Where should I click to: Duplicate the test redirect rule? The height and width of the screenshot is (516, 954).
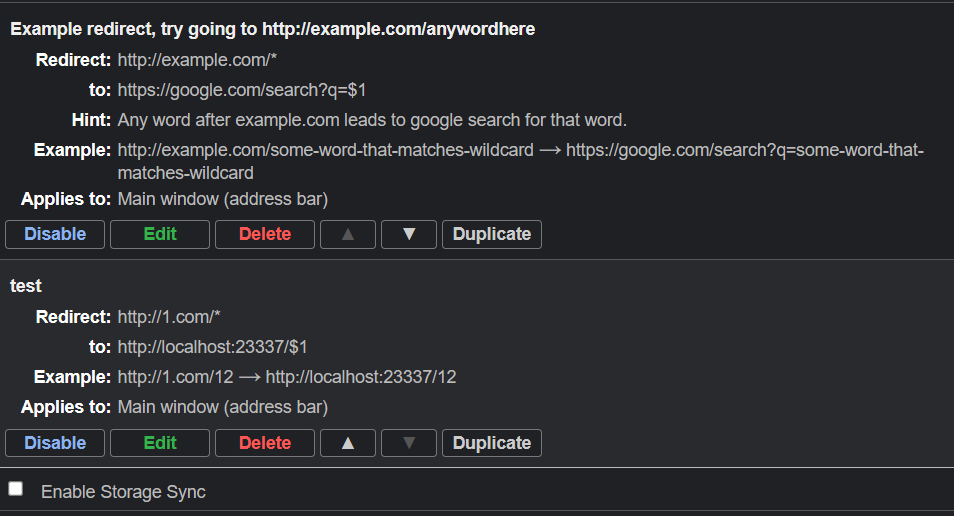click(x=492, y=443)
